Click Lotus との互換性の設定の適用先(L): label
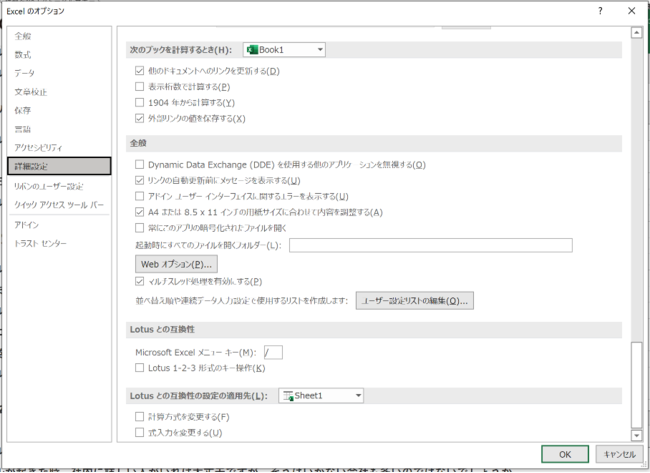Image resolution: width=650 pixels, height=473 pixels. coord(199,396)
